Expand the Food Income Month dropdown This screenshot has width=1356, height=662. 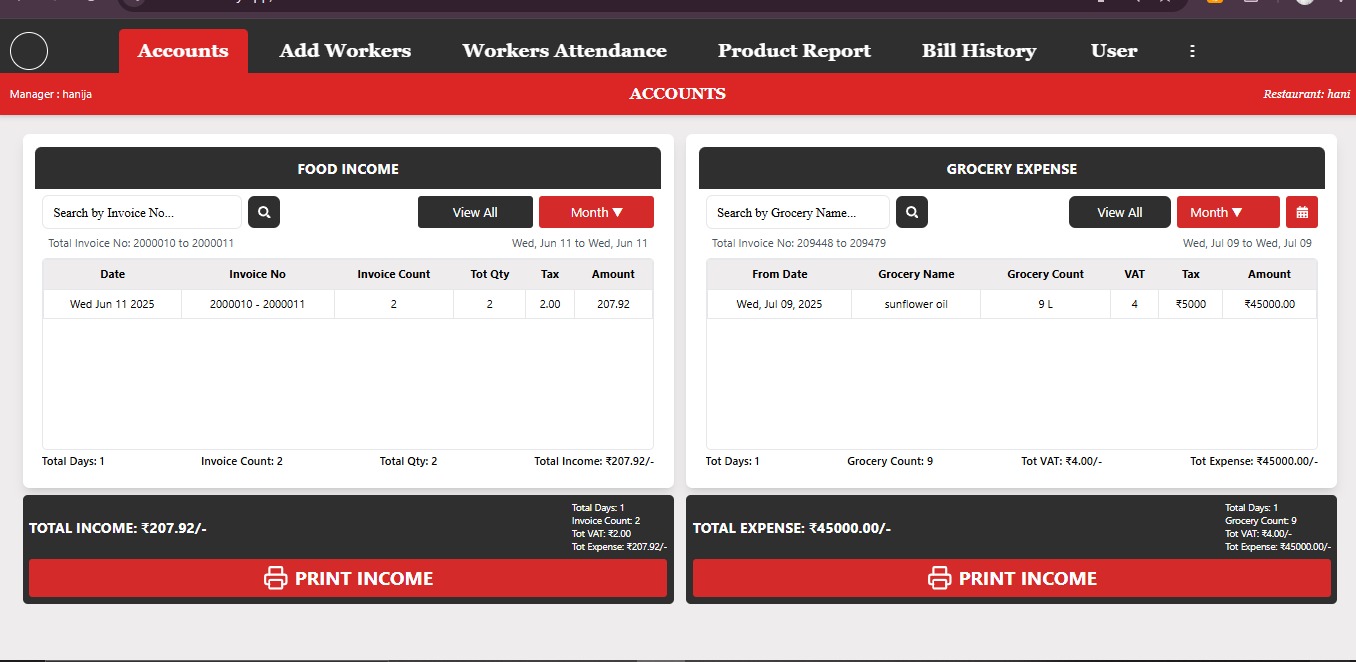[x=596, y=212]
